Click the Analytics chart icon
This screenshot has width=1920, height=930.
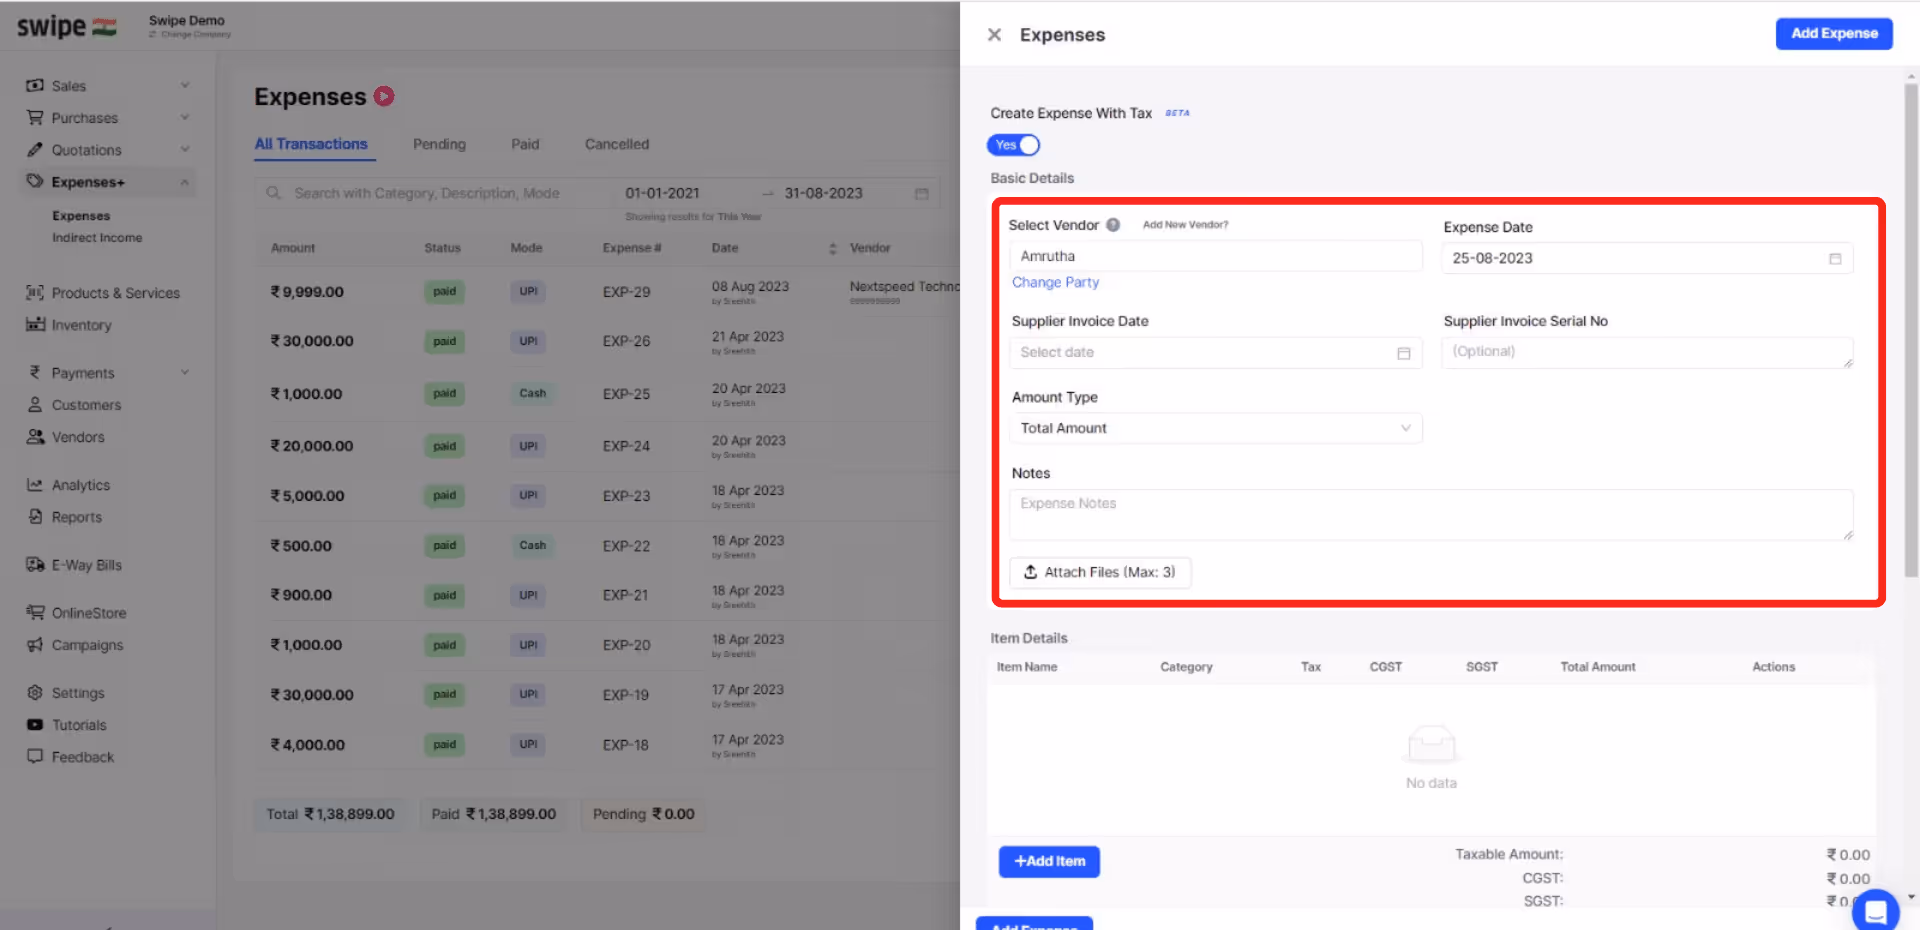click(x=35, y=485)
